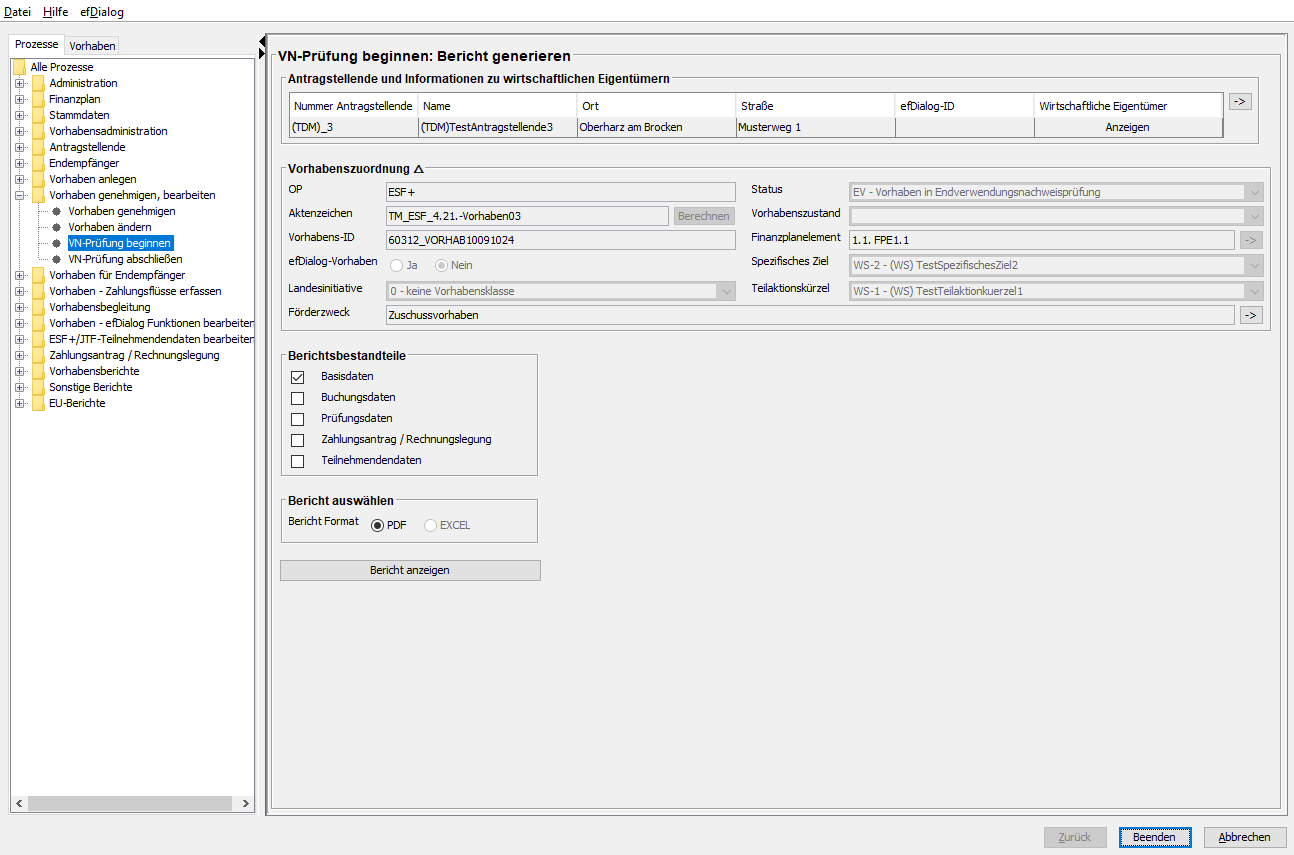The image size is (1294, 855).
Task: Collapse the Vorhabenszuordnung section triangle
Action: coord(418,170)
